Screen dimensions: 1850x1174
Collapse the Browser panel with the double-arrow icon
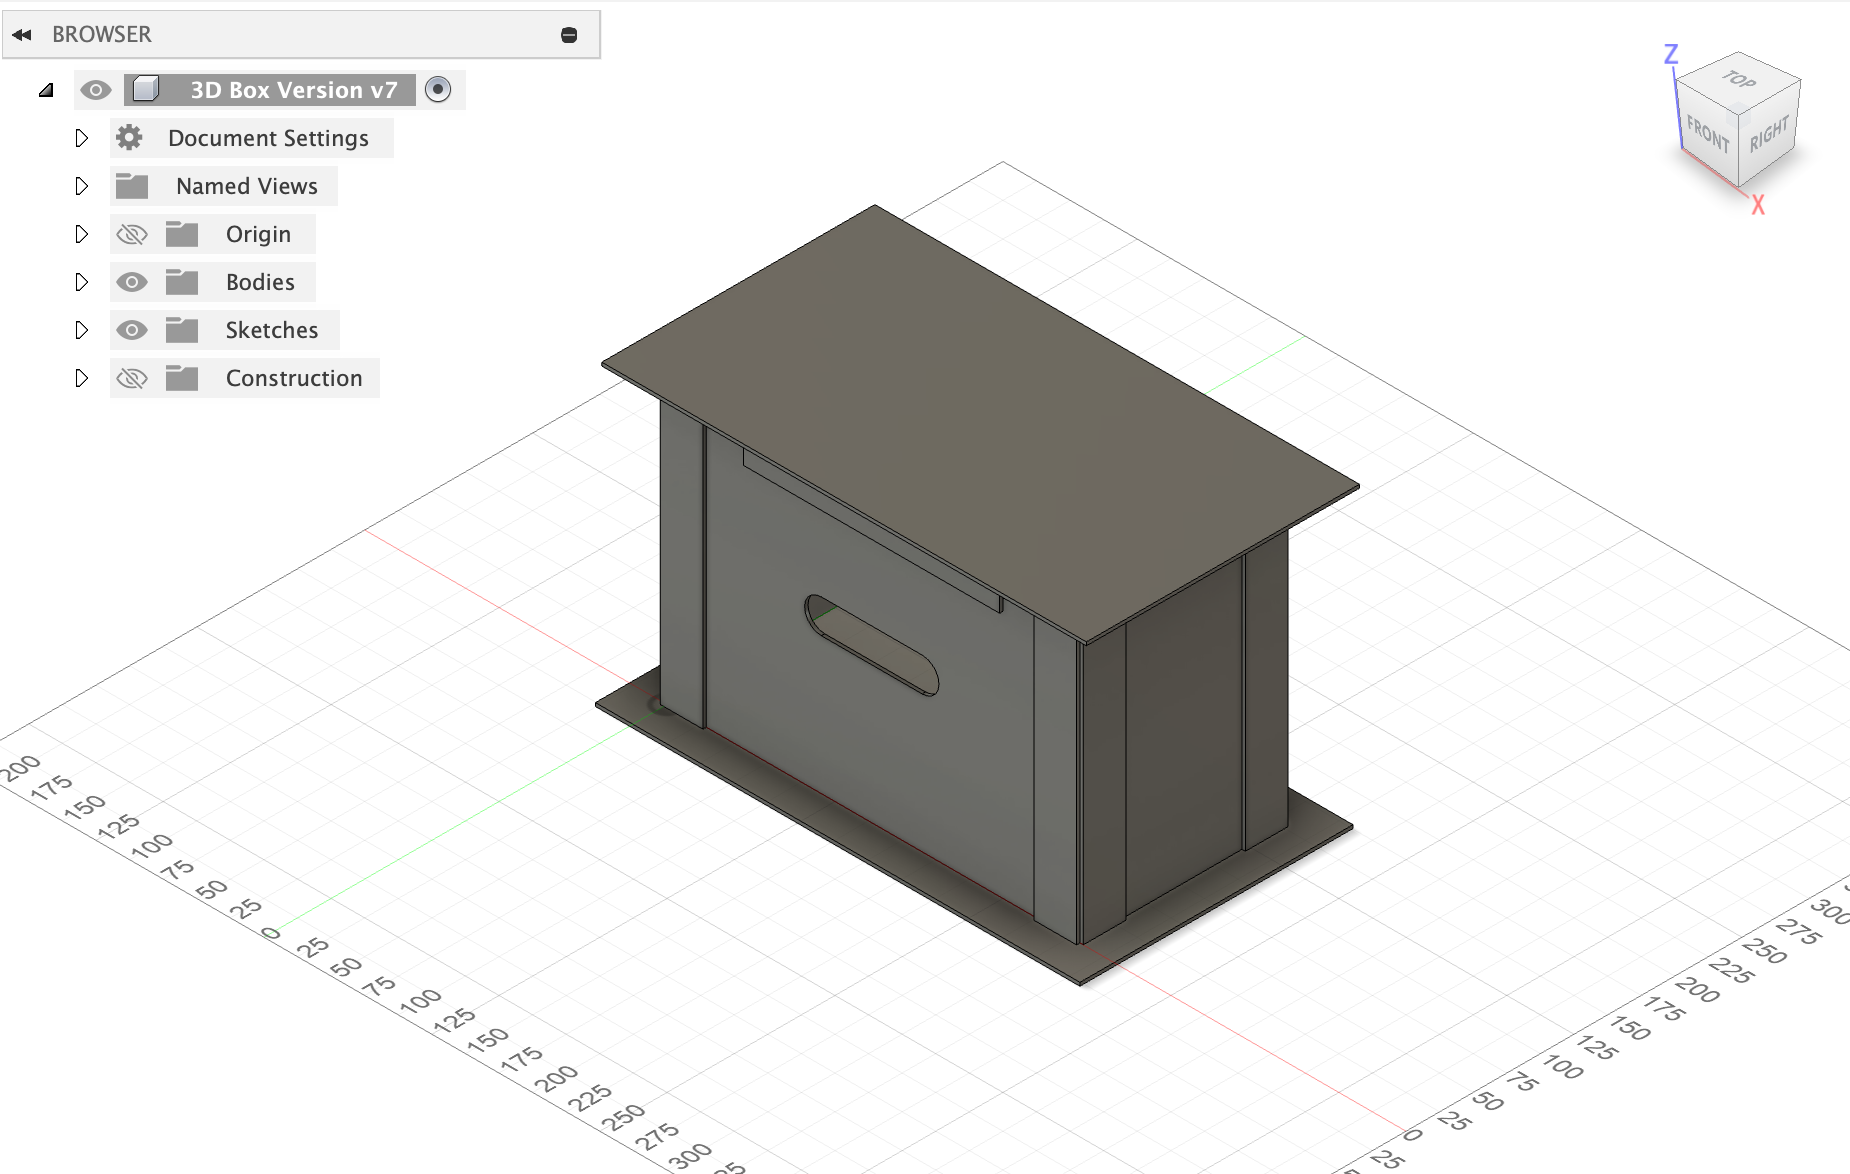coord(22,33)
